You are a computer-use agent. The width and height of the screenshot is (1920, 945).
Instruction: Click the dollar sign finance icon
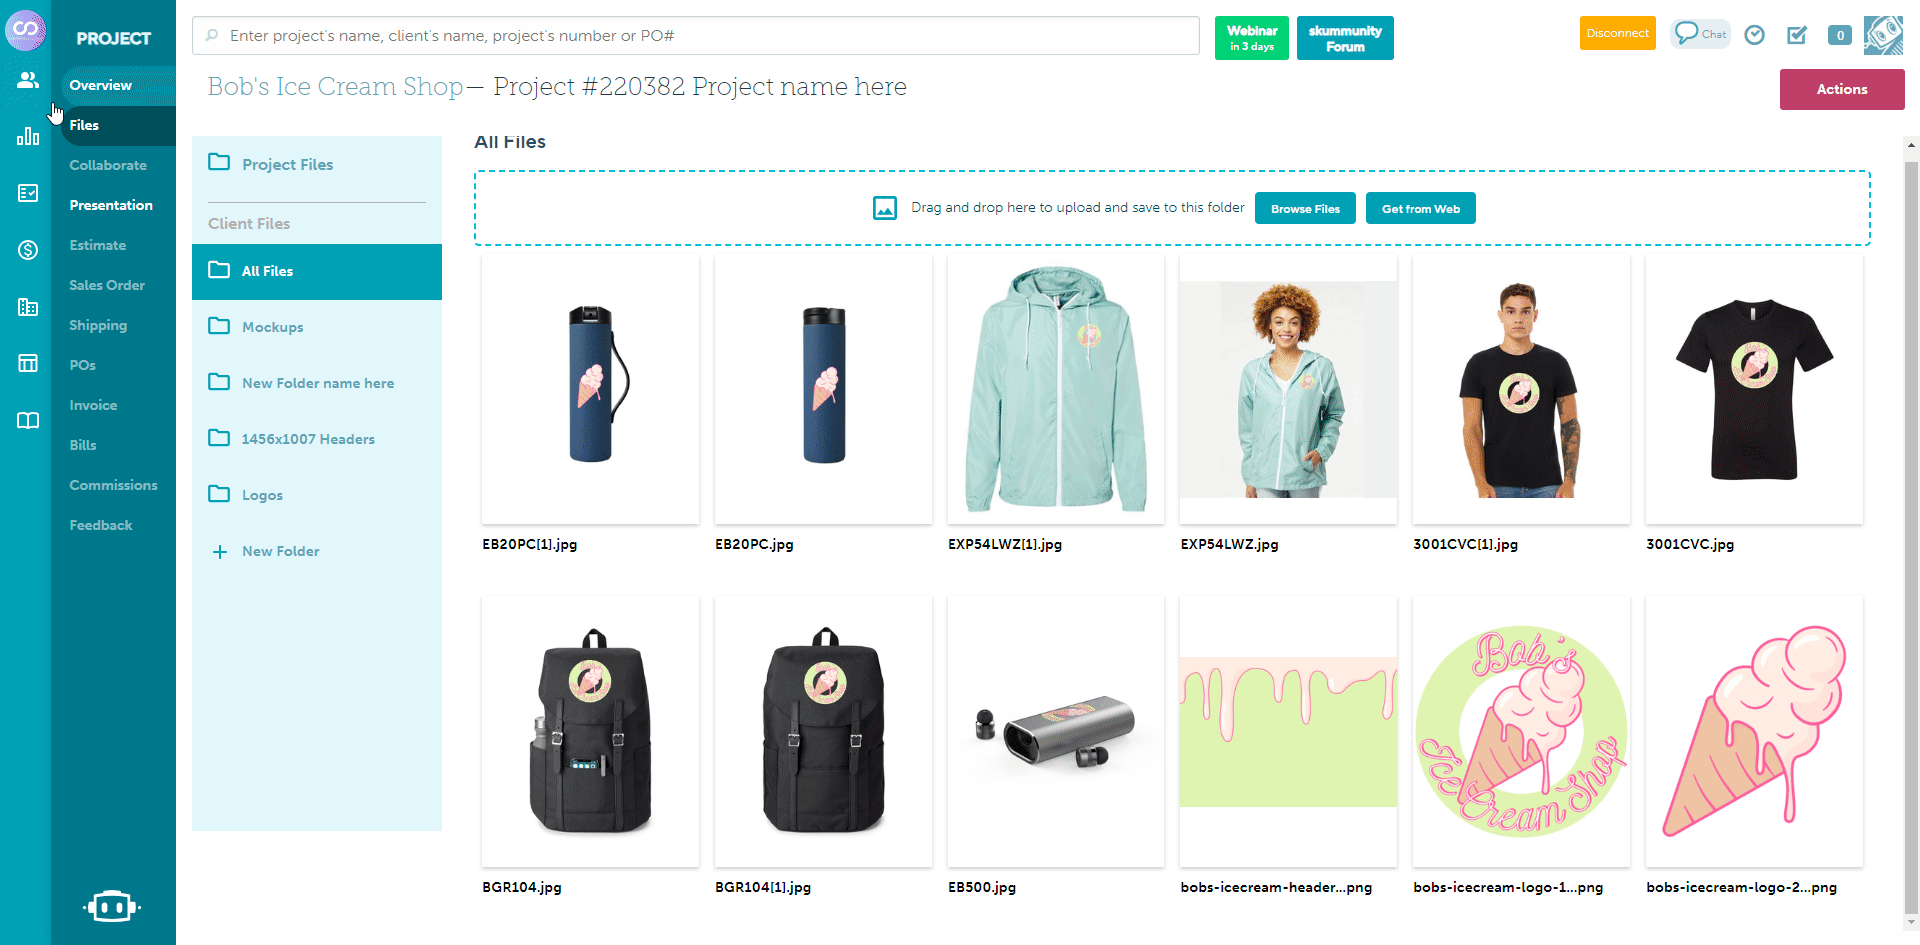tap(28, 250)
